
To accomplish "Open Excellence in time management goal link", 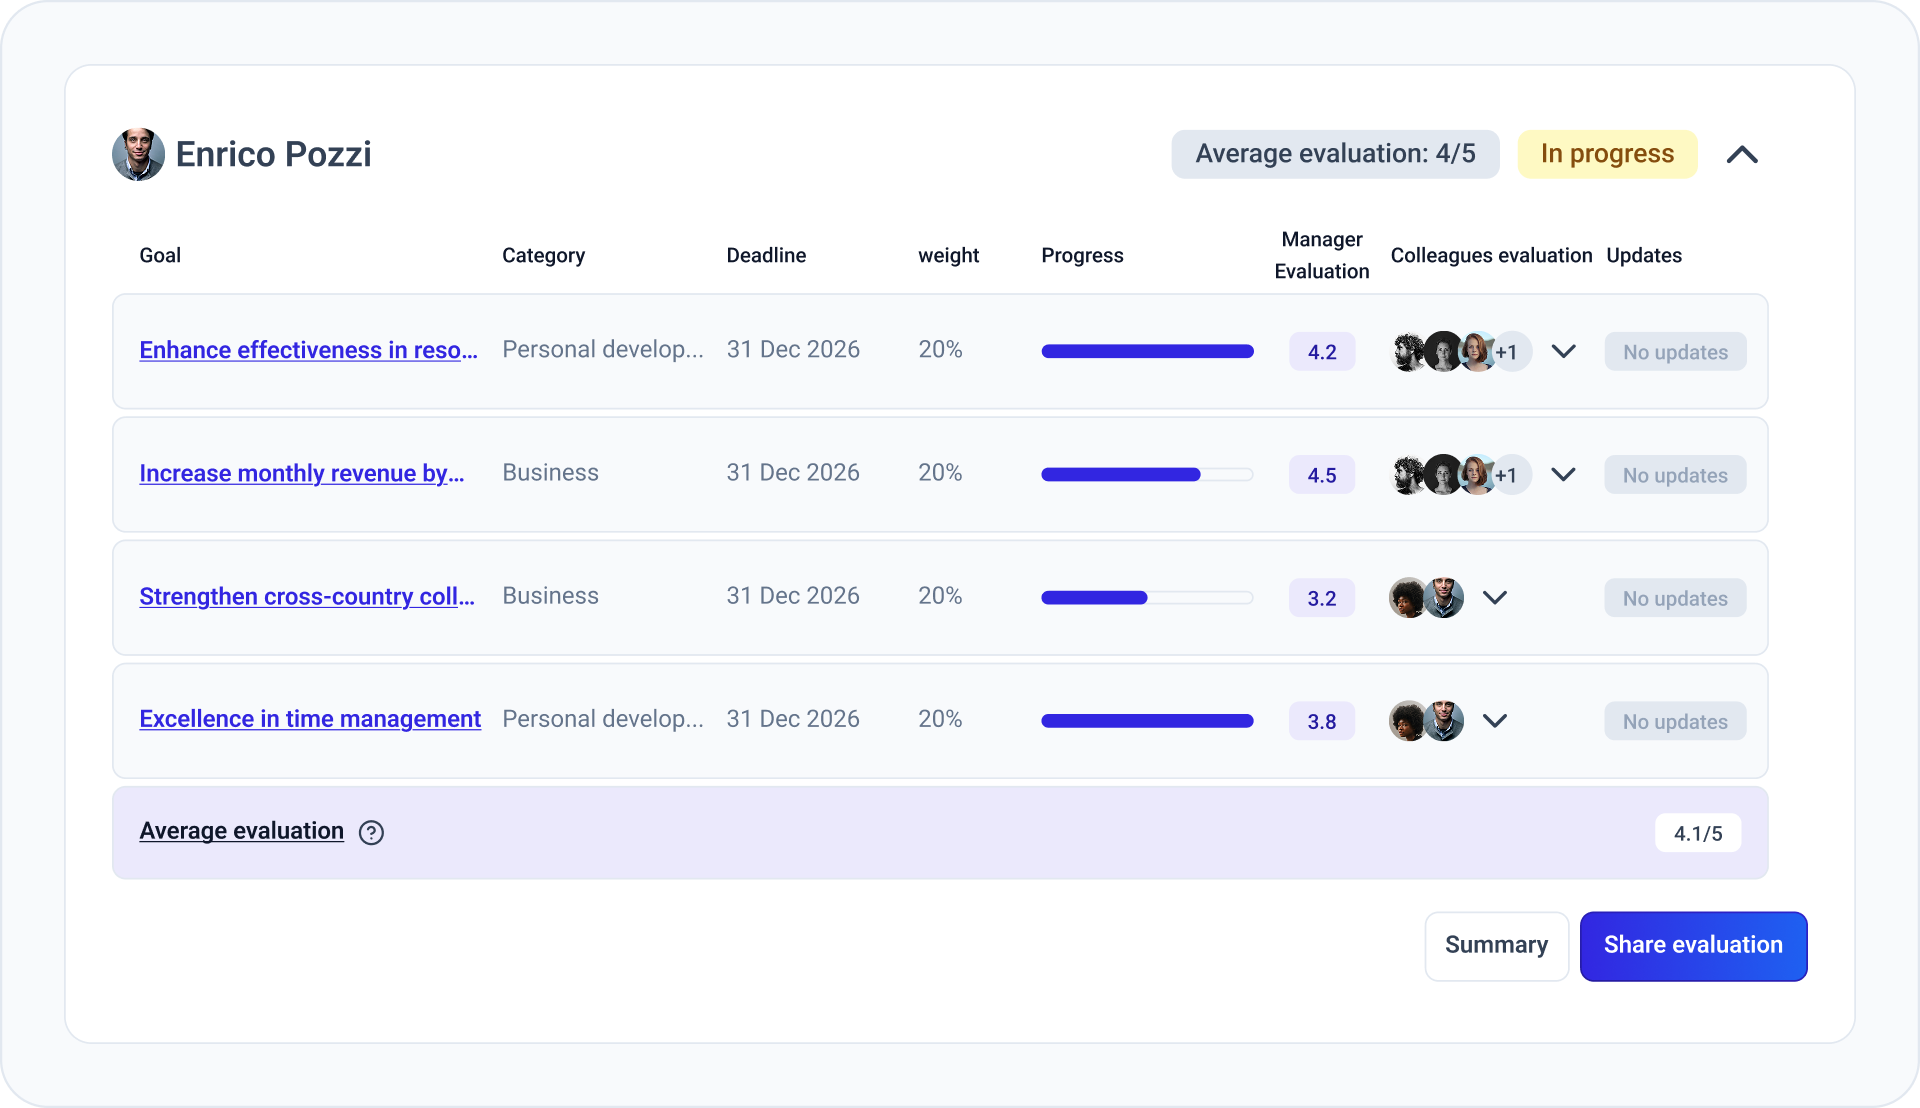I will click(x=310, y=719).
